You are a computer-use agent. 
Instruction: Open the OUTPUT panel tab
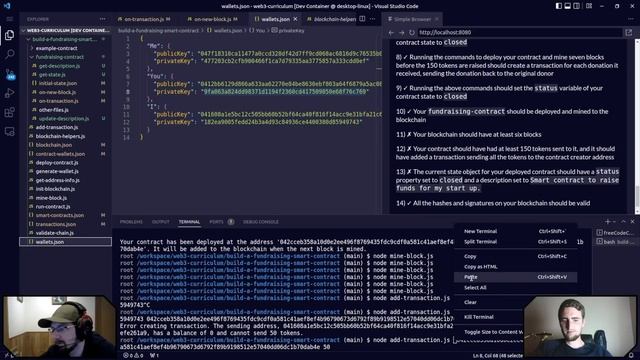click(x=160, y=222)
